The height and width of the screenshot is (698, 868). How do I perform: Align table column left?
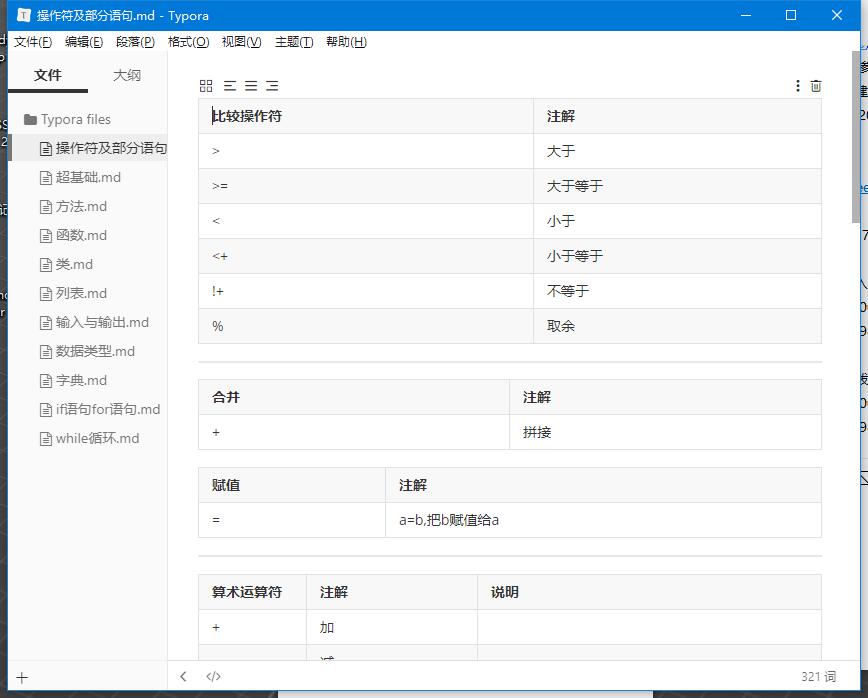[x=230, y=86]
